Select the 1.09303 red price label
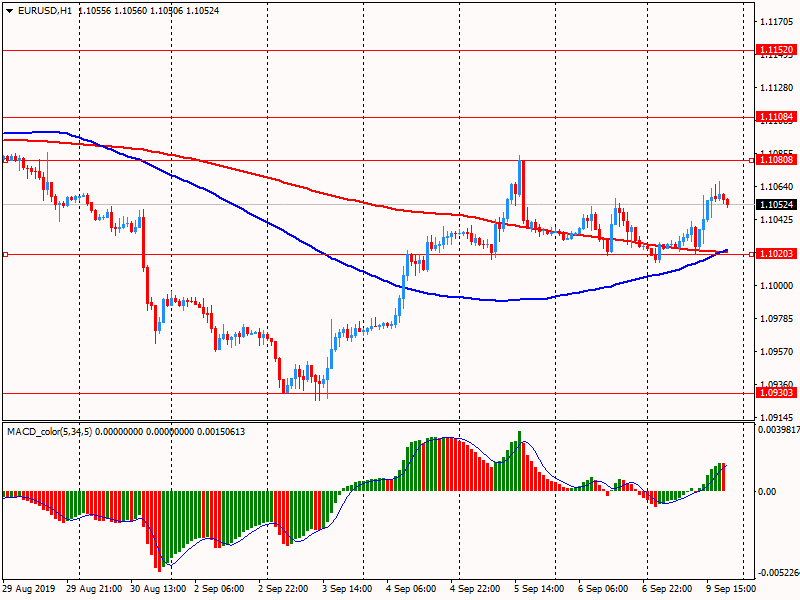 tap(776, 392)
